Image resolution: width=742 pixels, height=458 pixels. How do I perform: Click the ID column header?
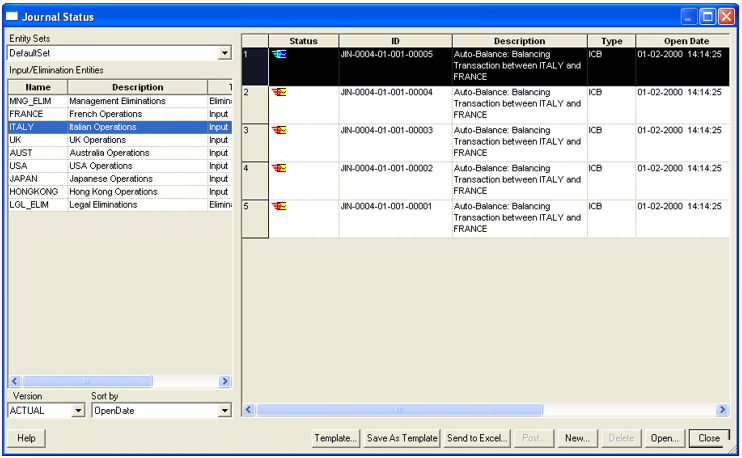395,41
